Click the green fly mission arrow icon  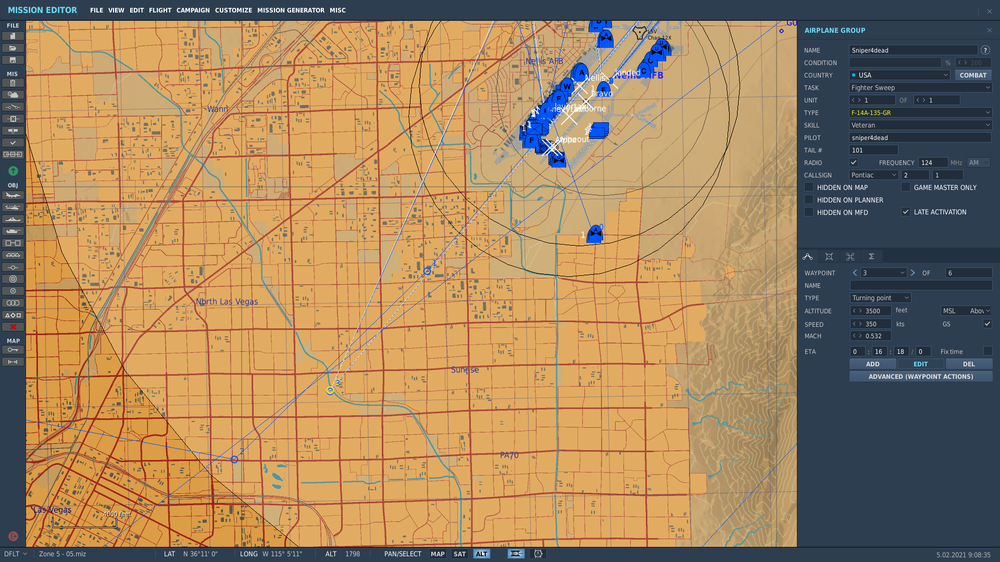pyautogui.click(x=13, y=172)
